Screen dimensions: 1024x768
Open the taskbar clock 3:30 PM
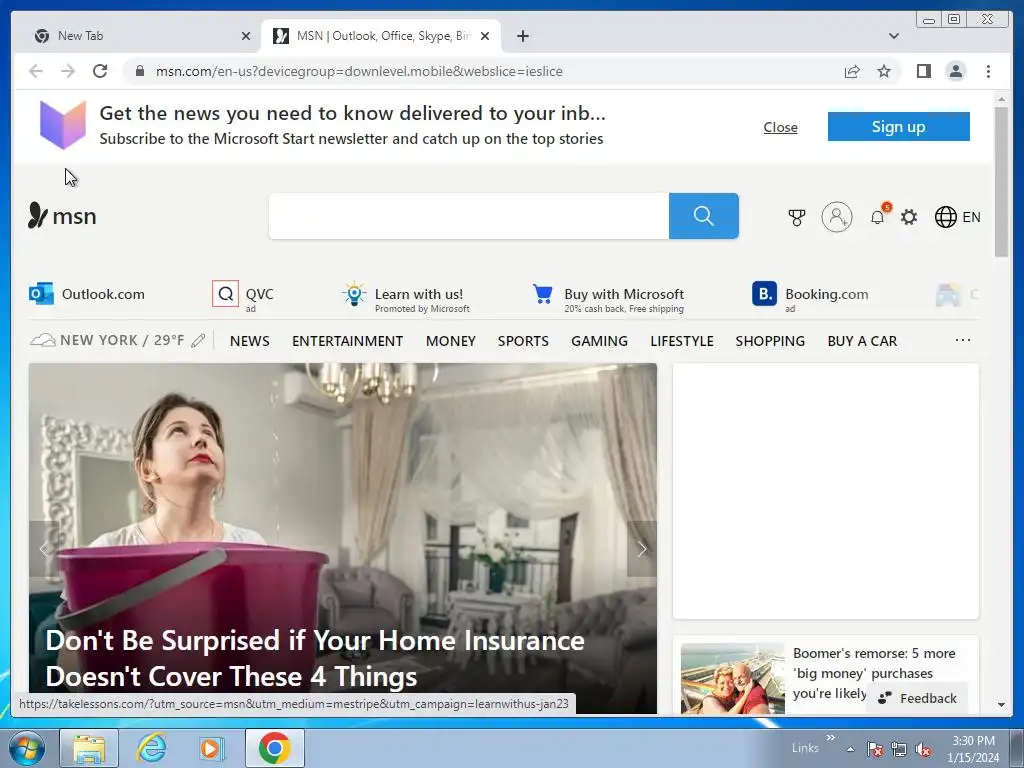coord(973,748)
